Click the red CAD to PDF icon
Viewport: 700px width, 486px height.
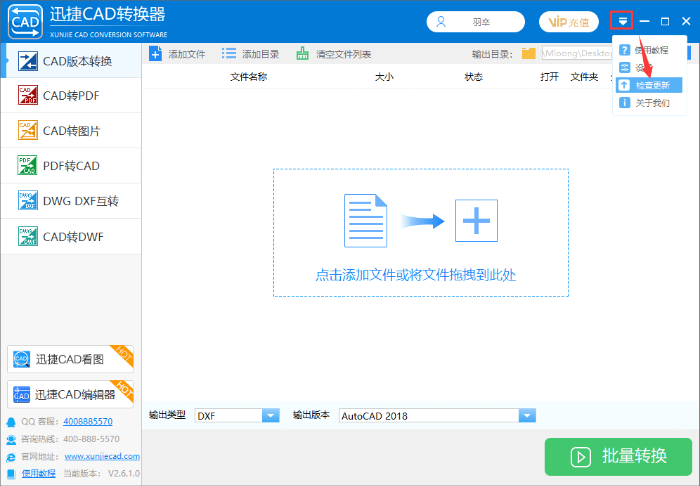[x=28, y=95]
